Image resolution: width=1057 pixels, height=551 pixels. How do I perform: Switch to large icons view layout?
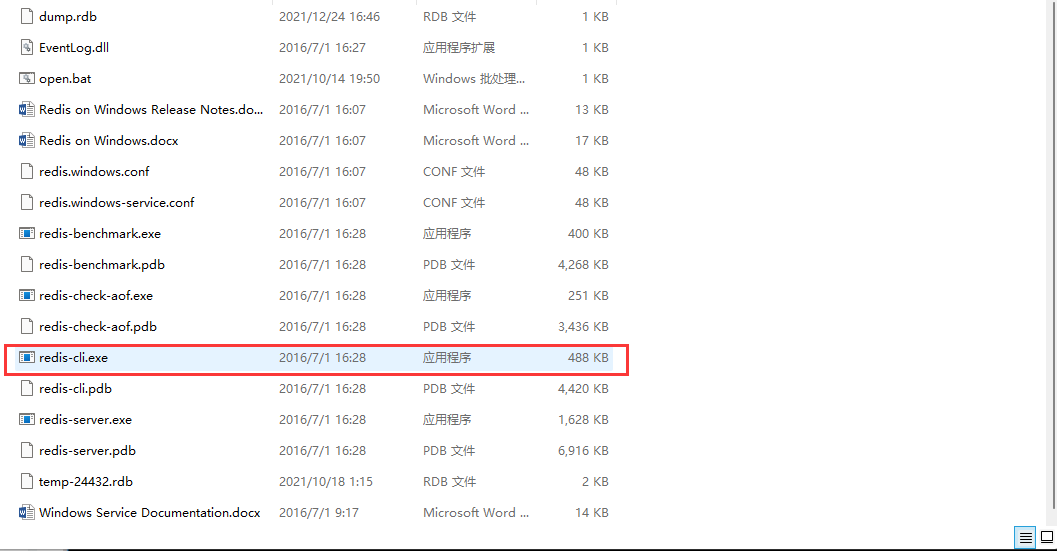(x=1046, y=538)
